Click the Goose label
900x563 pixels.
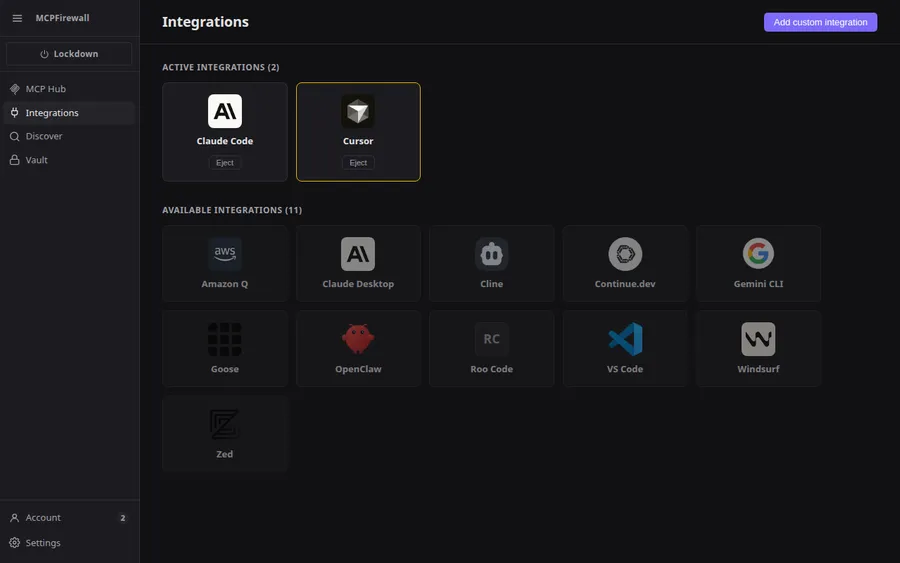(x=225, y=369)
